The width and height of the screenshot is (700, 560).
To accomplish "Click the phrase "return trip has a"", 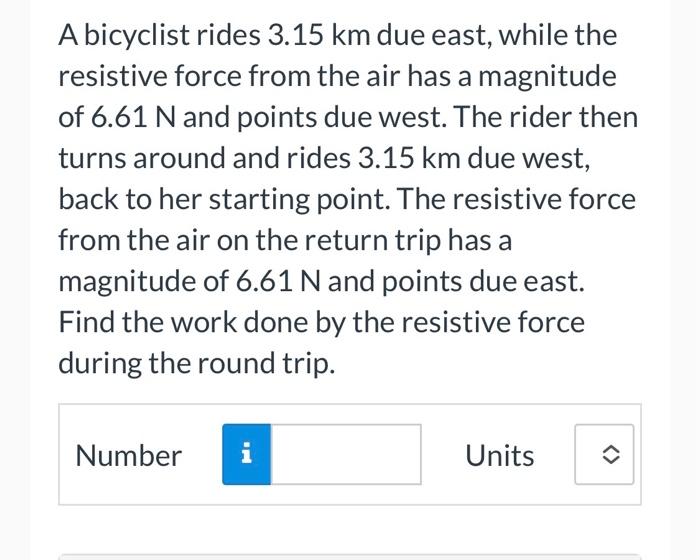I will tap(408, 240).
